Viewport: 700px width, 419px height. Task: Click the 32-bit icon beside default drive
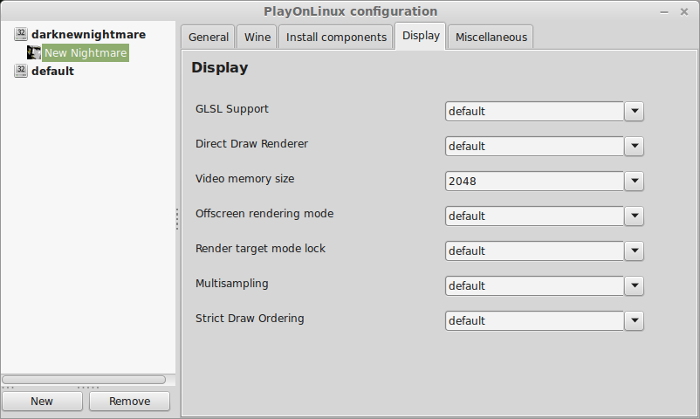point(21,71)
